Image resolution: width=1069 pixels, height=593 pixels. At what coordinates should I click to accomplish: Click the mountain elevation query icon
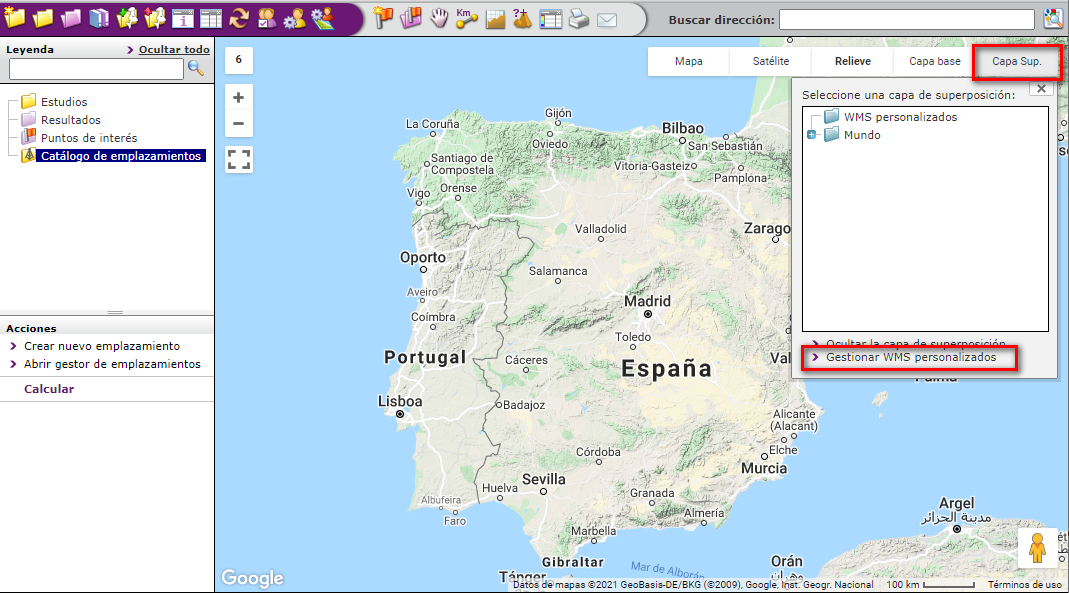[523, 18]
